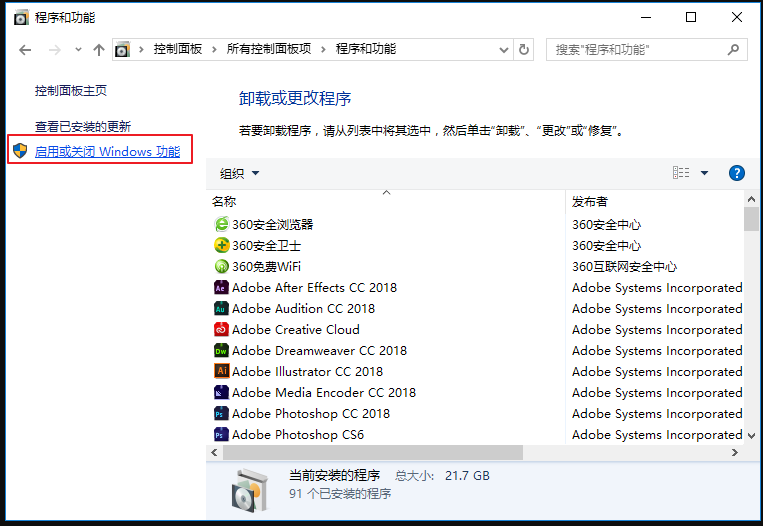The image size is (763, 526).
Task: Click the refresh button beside address bar
Action: click(525, 49)
